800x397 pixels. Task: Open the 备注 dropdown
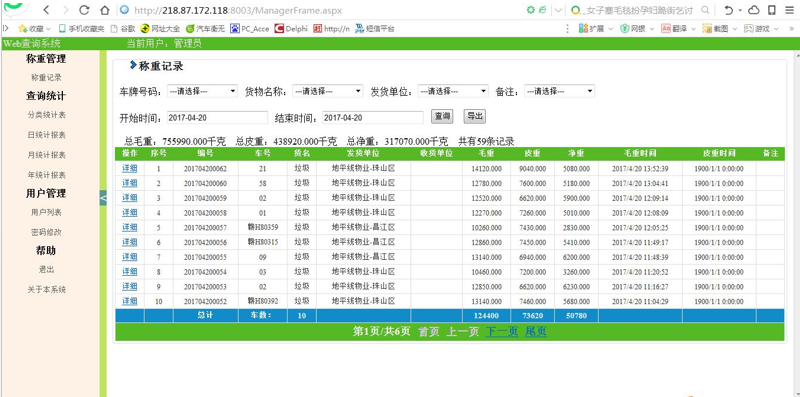[x=559, y=91]
